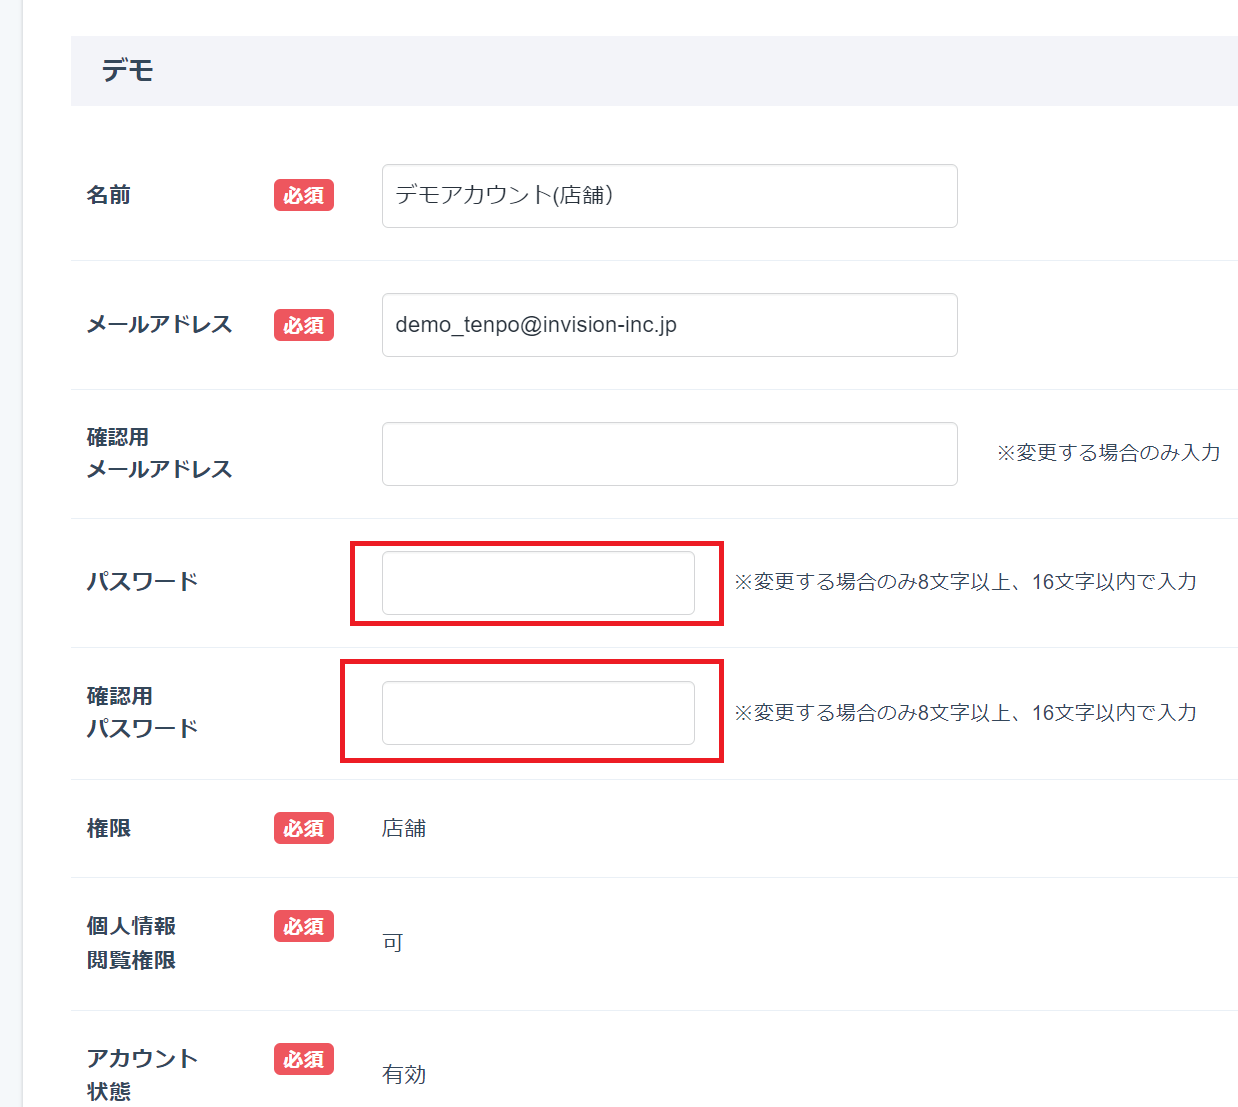This screenshot has width=1238, height=1107.
Task: Click the アカウント状態 field label
Action: [x=142, y=1074]
